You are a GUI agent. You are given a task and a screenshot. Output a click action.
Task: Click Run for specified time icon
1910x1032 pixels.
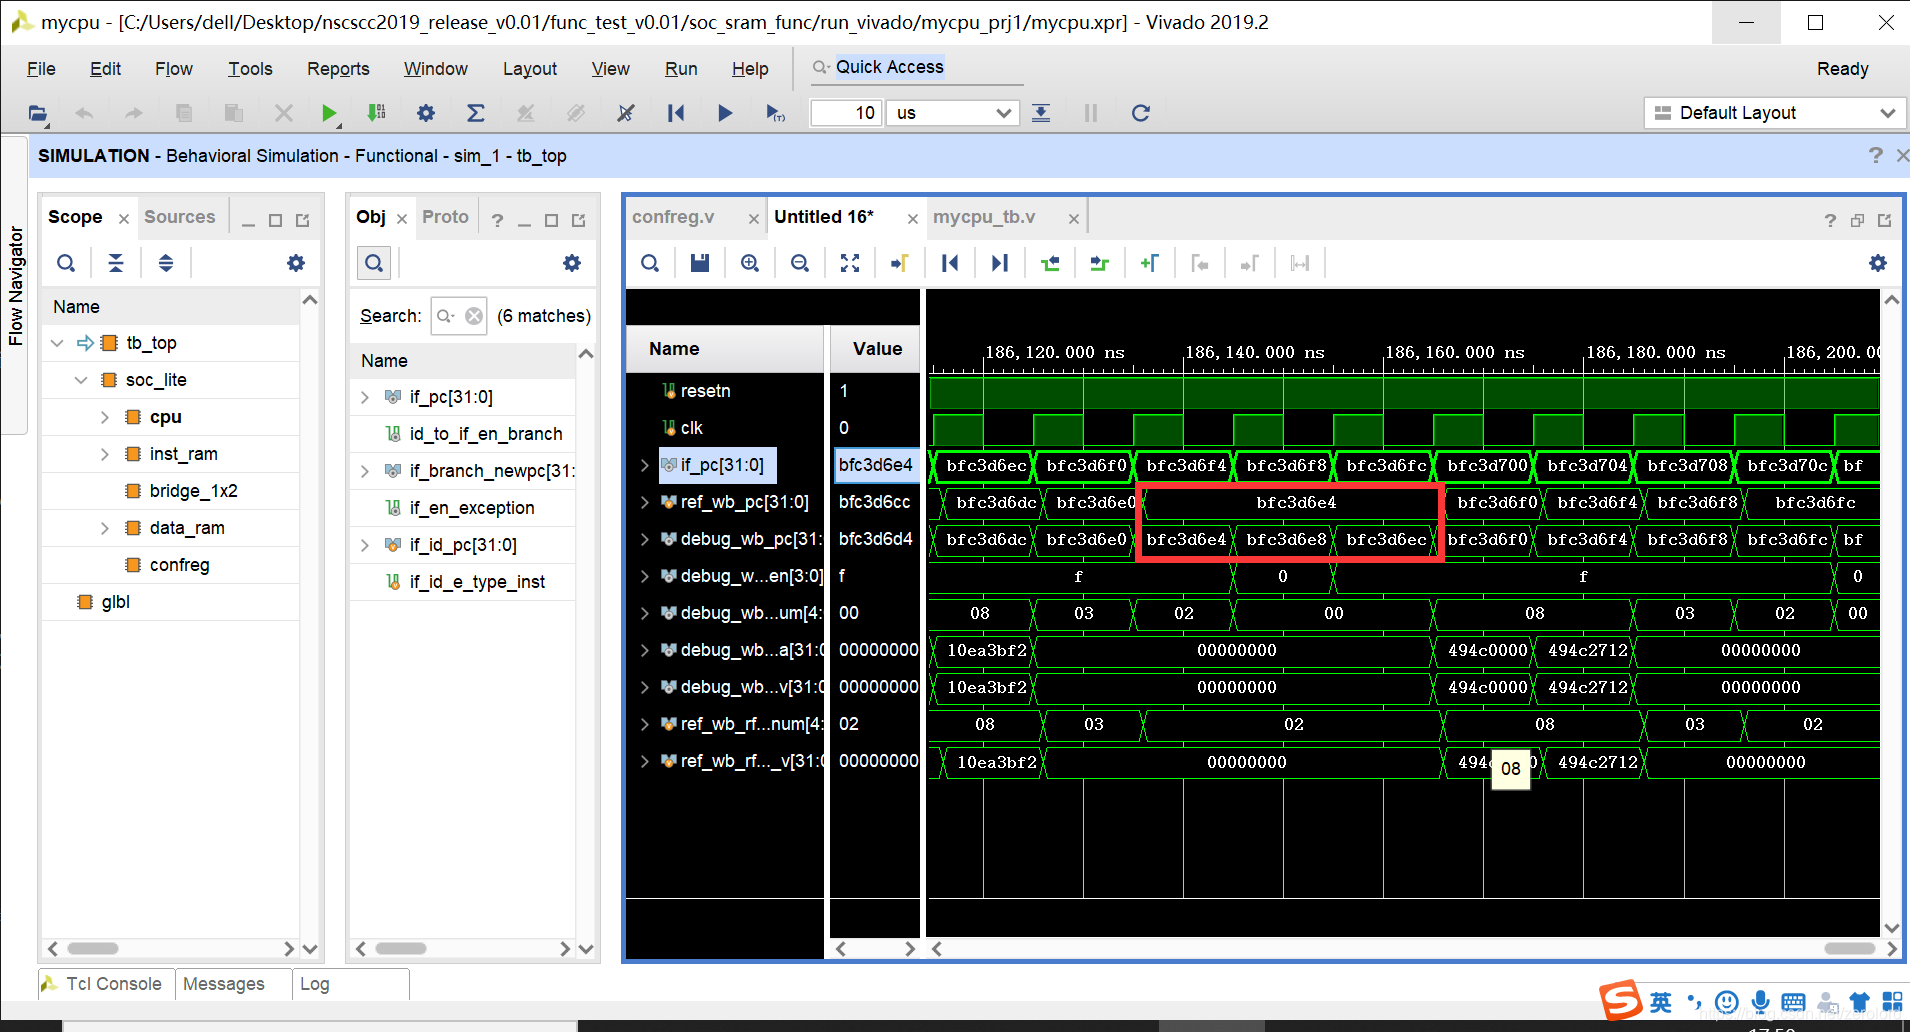[775, 113]
